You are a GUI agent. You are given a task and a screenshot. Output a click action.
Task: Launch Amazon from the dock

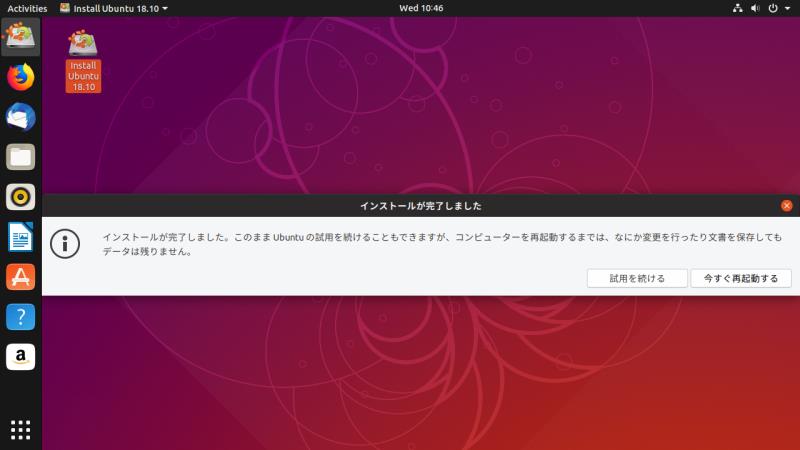[20, 357]
